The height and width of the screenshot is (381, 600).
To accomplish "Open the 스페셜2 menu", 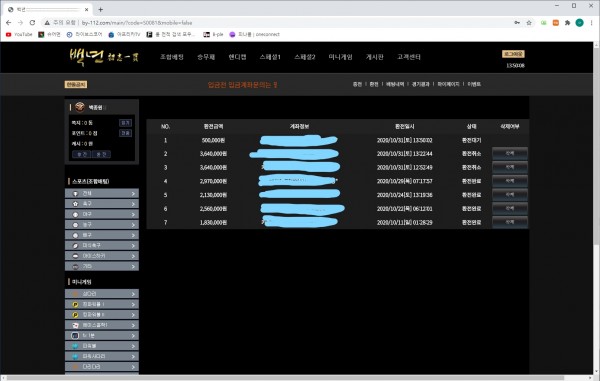I will coord(305,57).
